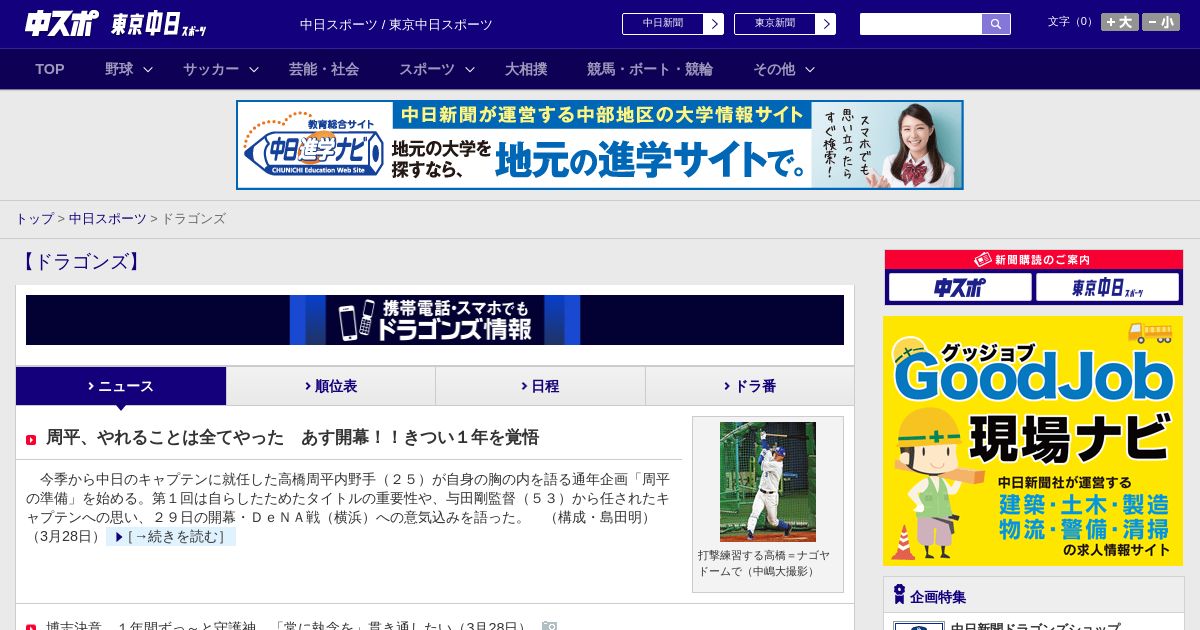Switch to the 日程 tab

click(x=540, y=386)
